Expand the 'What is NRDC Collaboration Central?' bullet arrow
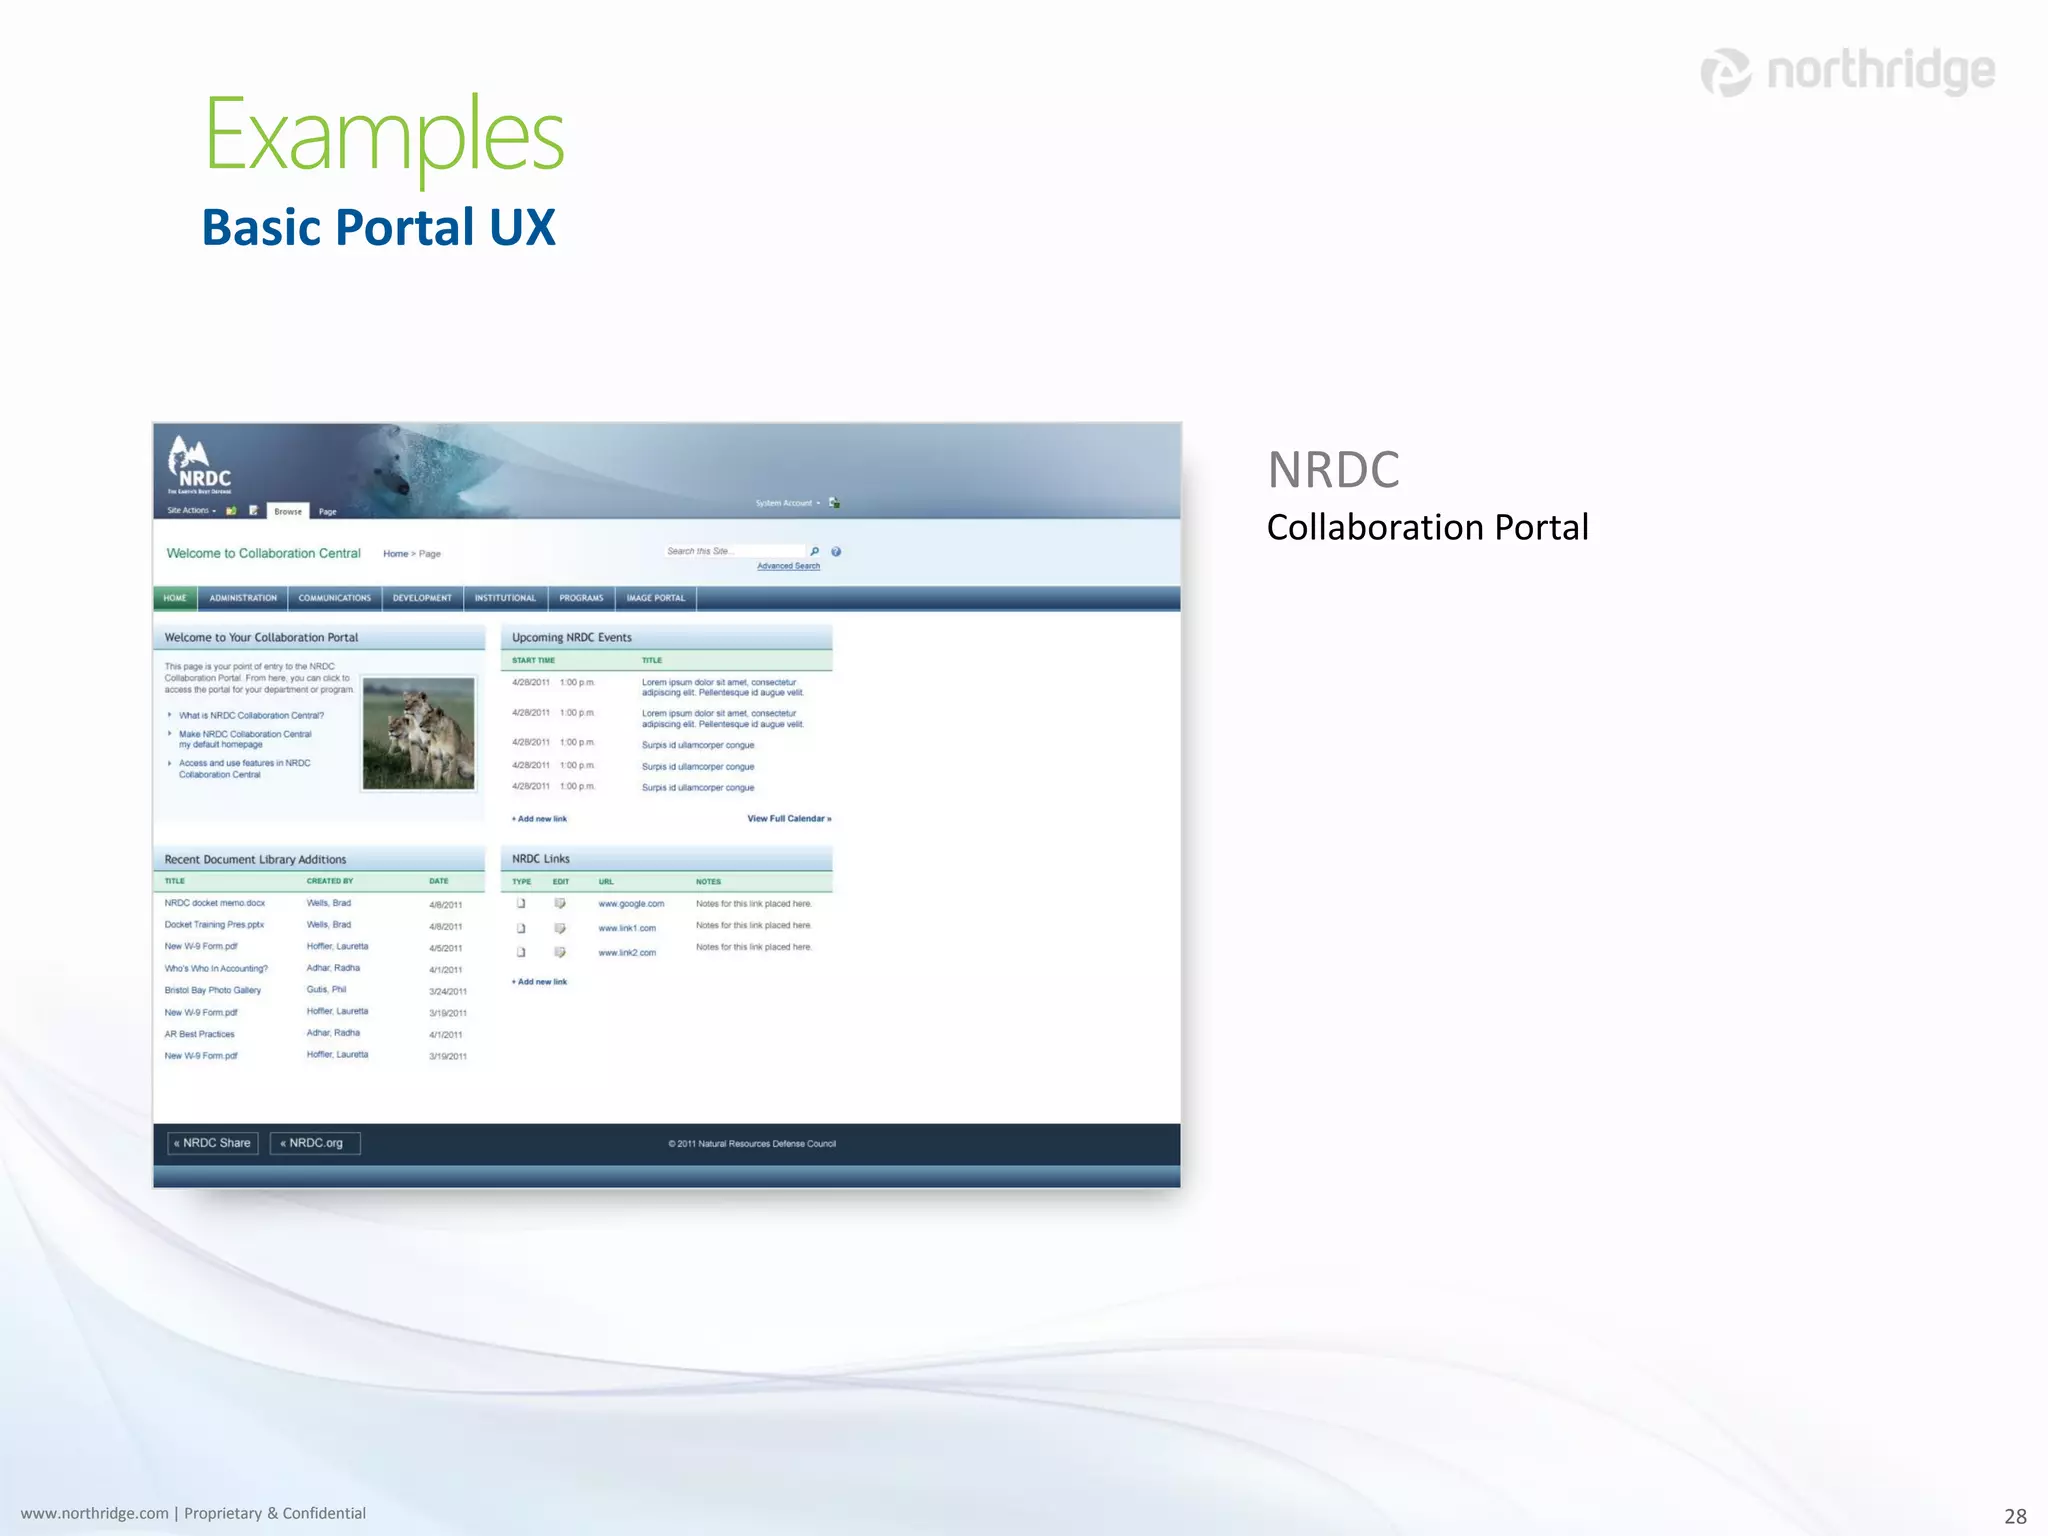Screen dimensions: 2048x1536 point(170,715)
